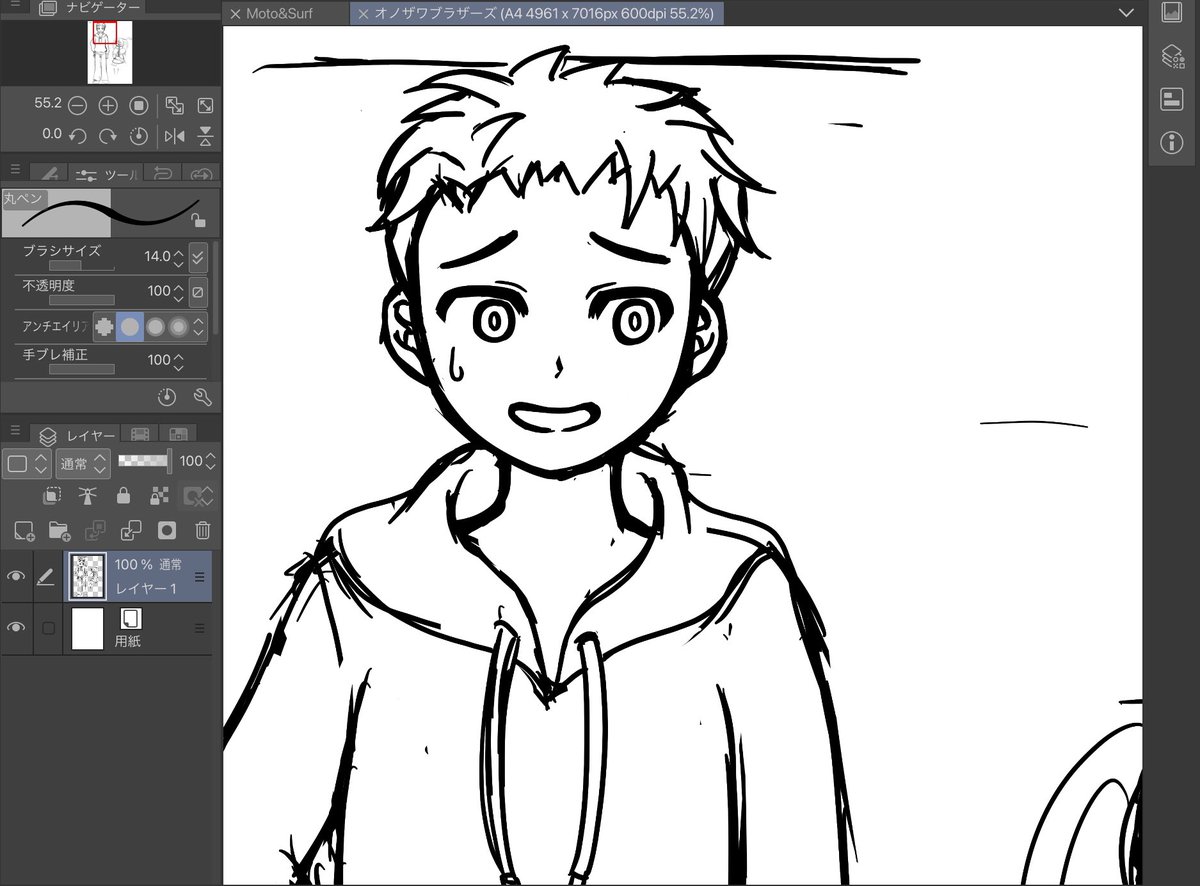Click the lock icon on the 丸ペン stroke preview
Viewport: 1200px width, 886px height.
[199, 221]
